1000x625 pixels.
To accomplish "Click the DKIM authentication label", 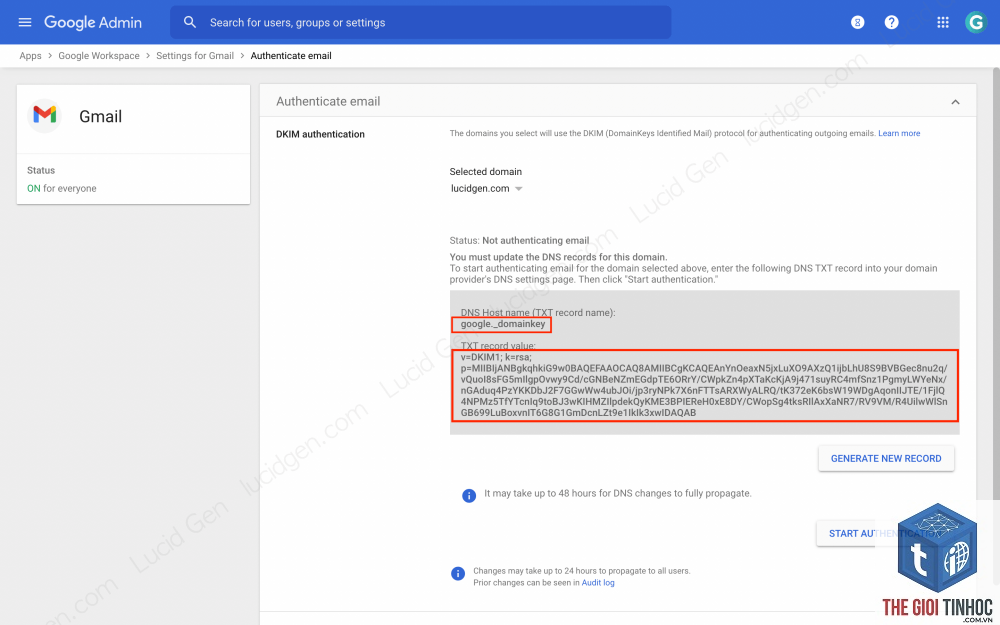I will tap(320, 134).
